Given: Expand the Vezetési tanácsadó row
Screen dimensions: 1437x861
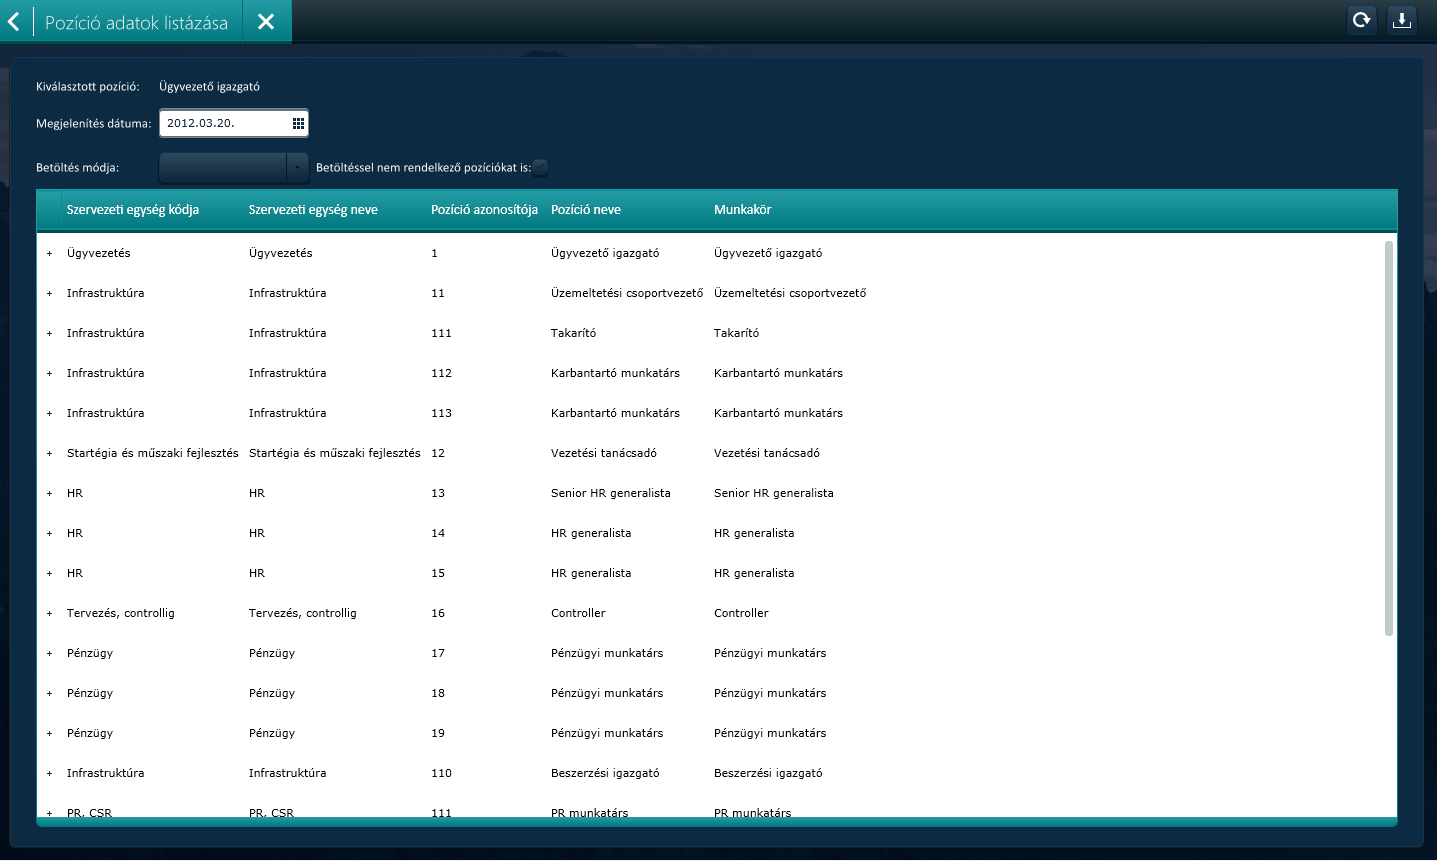Looking at the screenshot, I should click(49, 454).
